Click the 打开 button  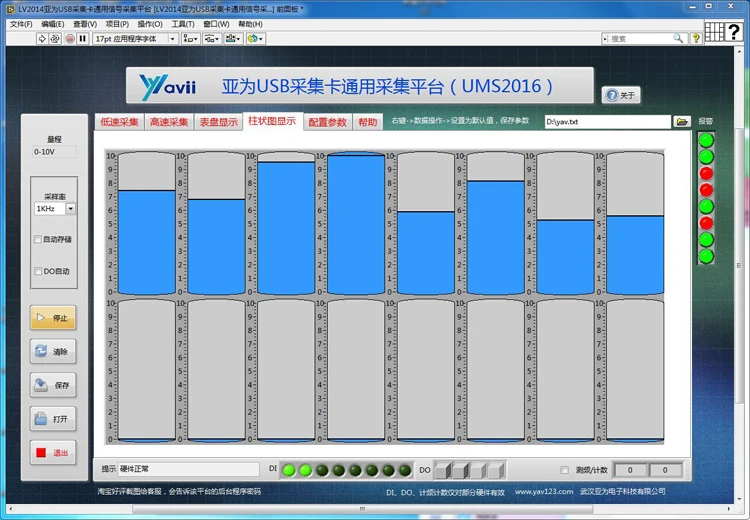53,419
